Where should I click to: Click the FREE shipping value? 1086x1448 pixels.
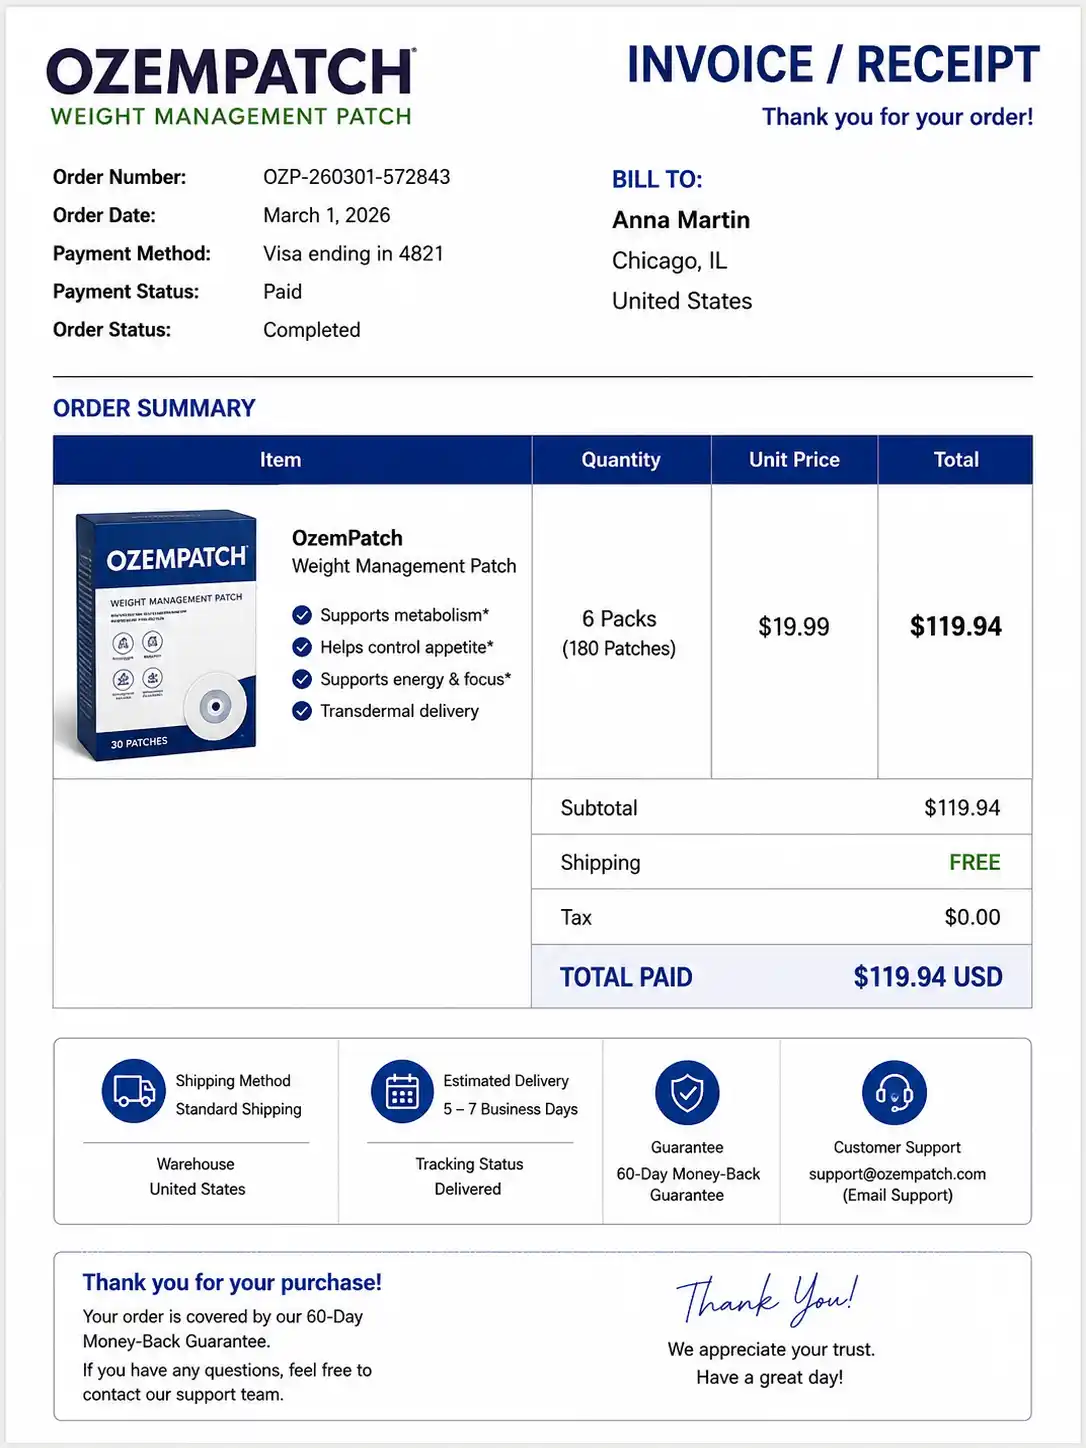pos(975,862)
